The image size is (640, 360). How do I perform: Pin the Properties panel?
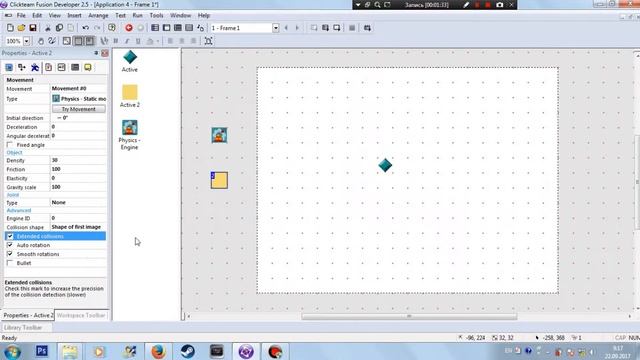[x=96, y=53]
